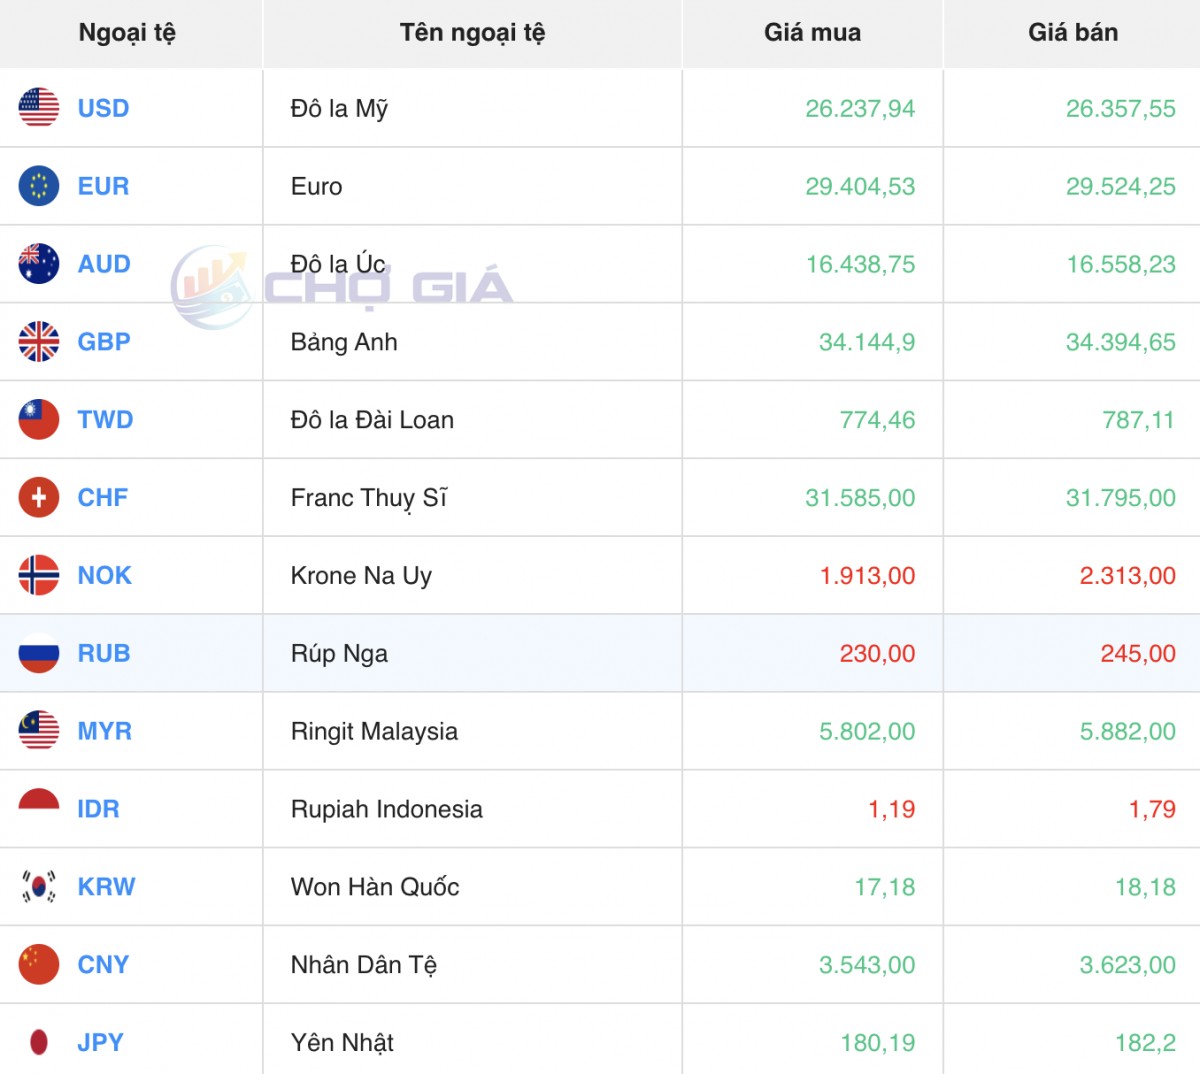The width and height of the screenshot is (1200, 1074).
Task: Click the Taiwan flag icon
Action: point(39,420)
